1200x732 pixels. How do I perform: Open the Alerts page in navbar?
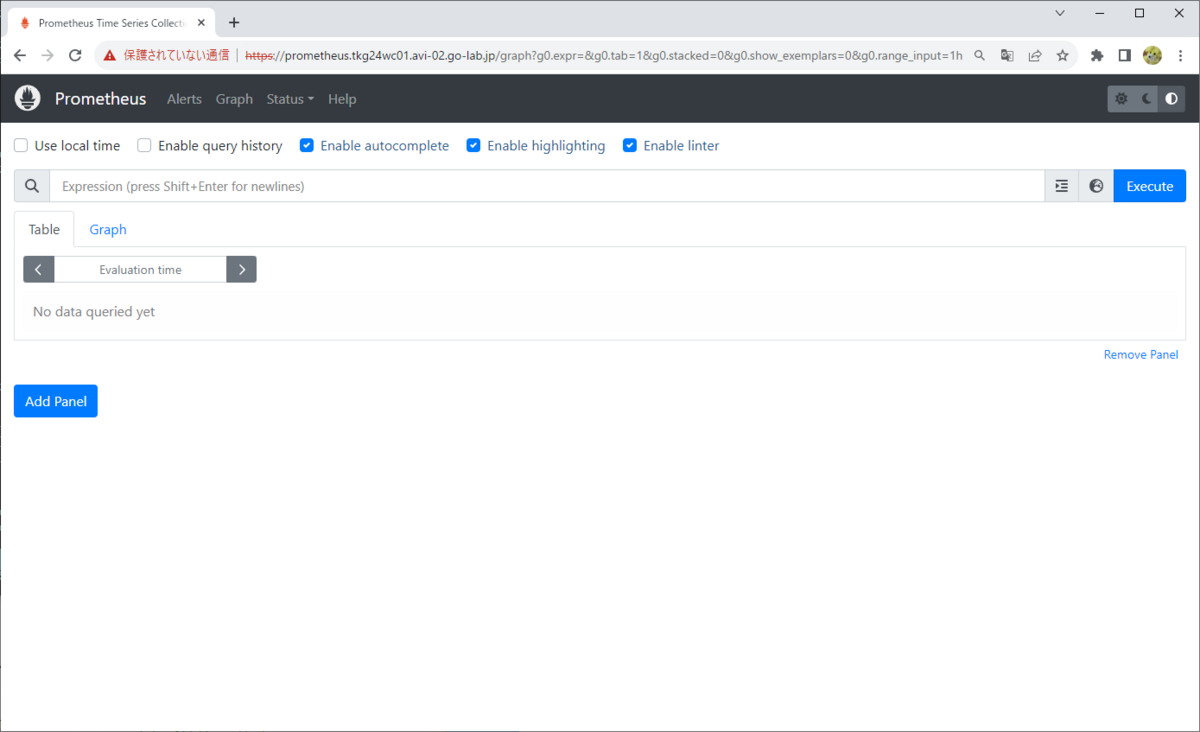point(184,99)
